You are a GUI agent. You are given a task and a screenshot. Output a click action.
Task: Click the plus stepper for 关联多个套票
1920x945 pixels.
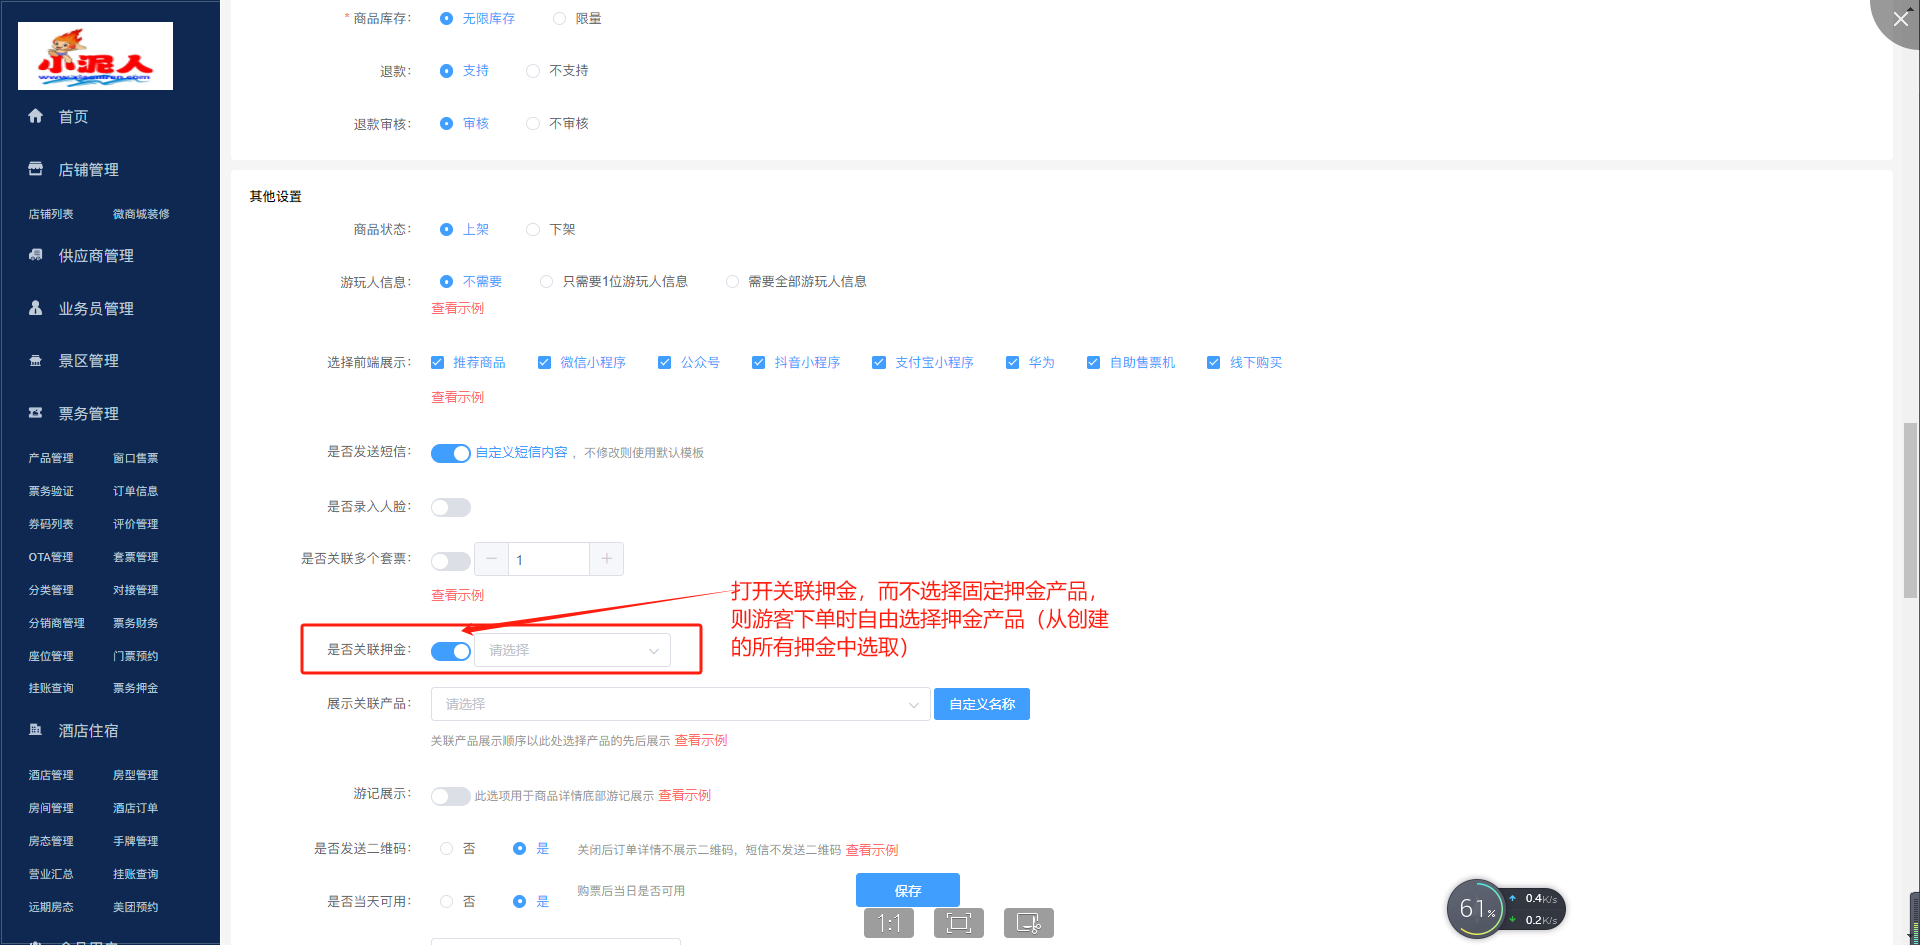pos(606,559)
